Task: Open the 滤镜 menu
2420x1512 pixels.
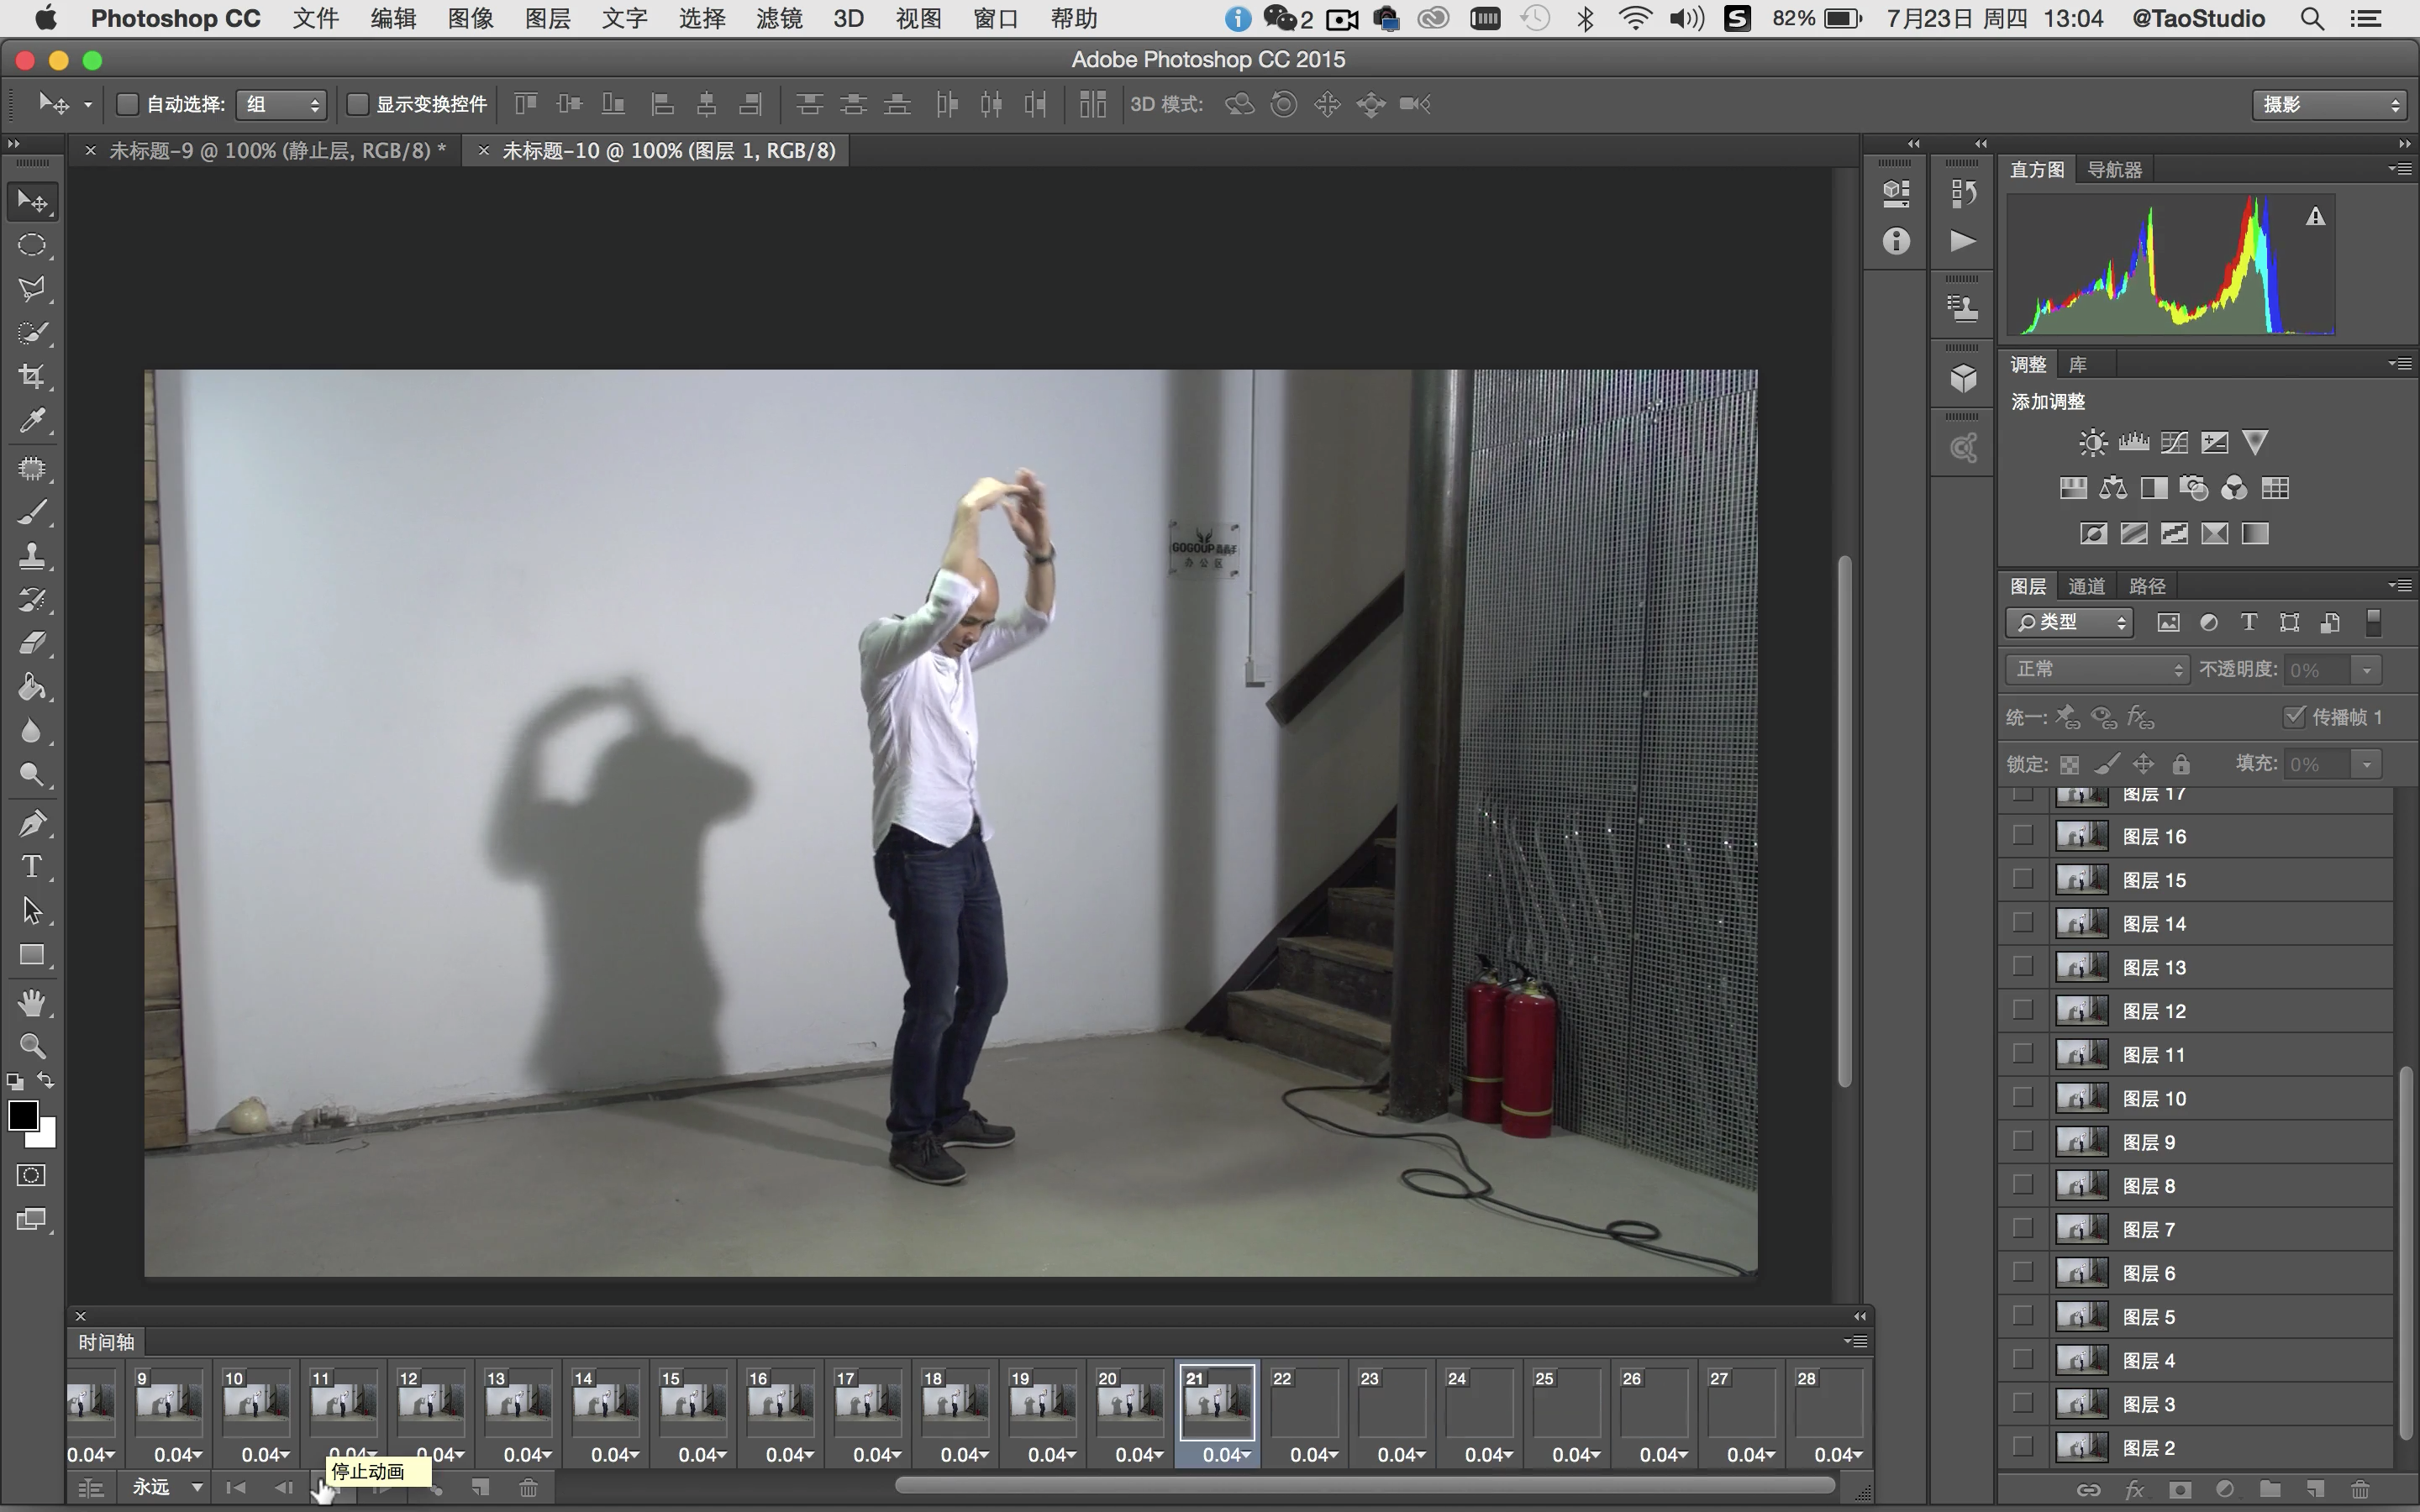Action: 778,18
